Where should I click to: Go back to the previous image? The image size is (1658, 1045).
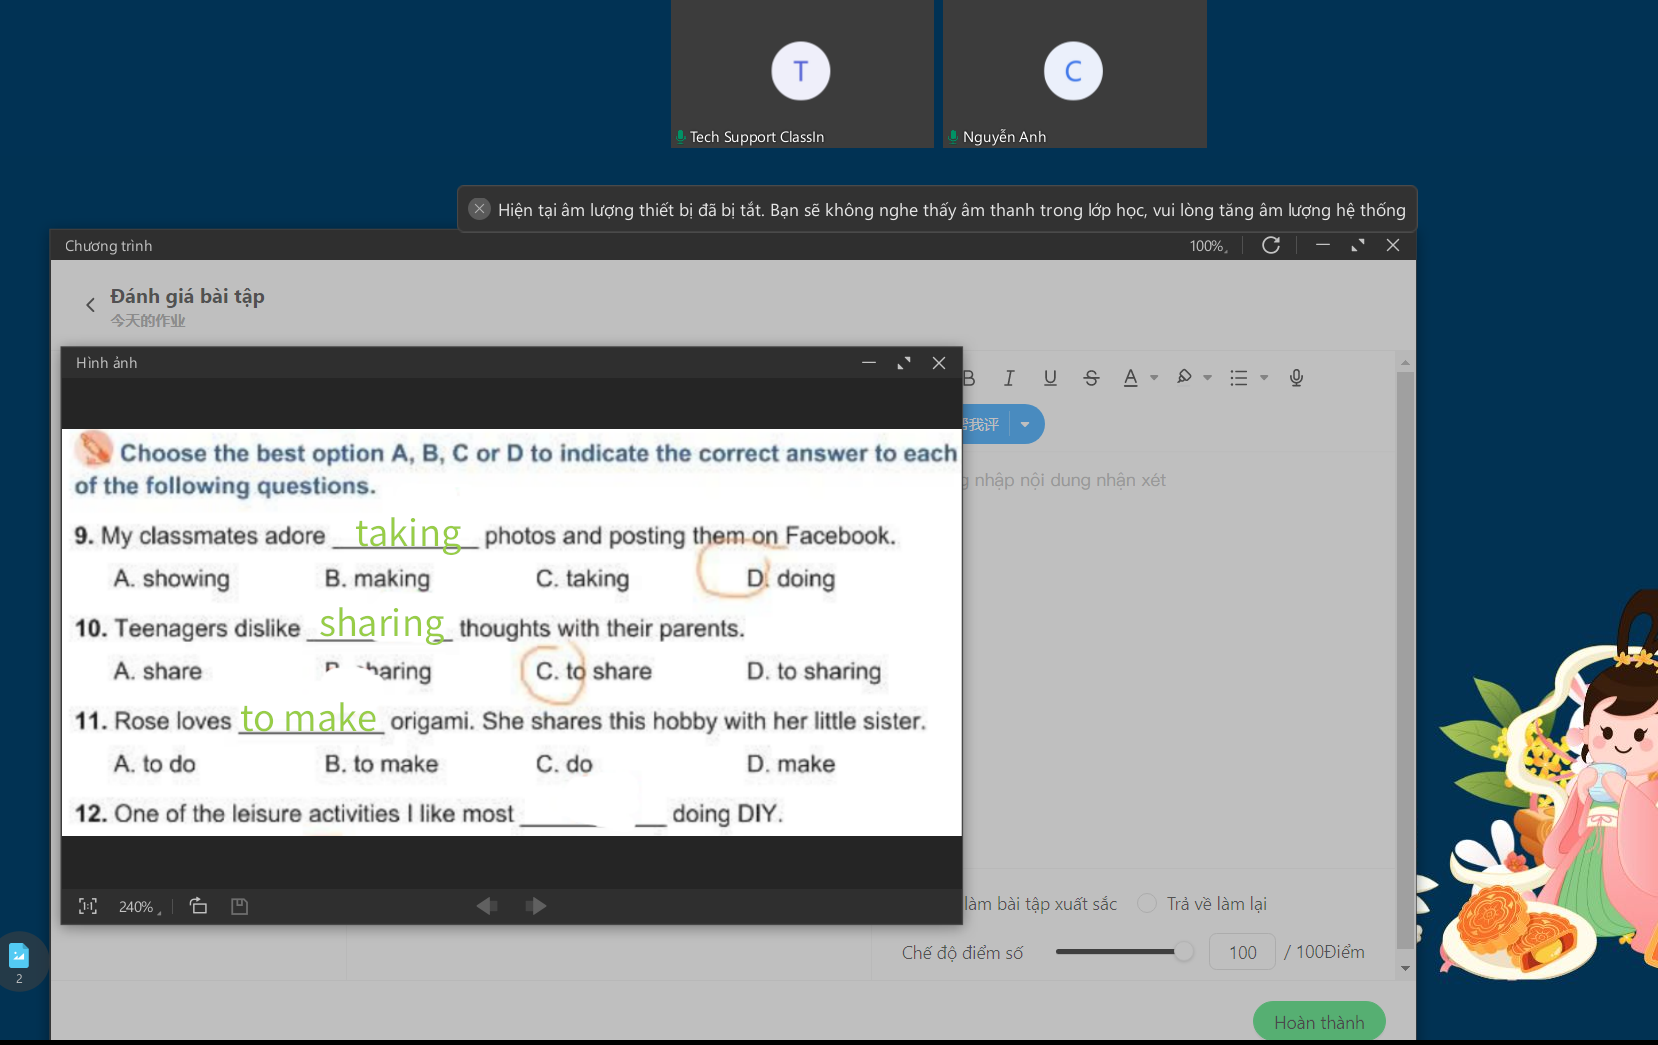click(487, 906)
